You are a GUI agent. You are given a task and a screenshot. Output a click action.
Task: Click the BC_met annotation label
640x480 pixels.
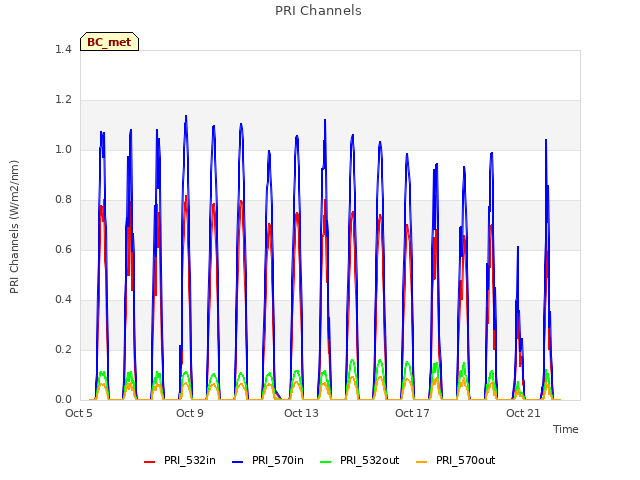[x=109, y=42]
